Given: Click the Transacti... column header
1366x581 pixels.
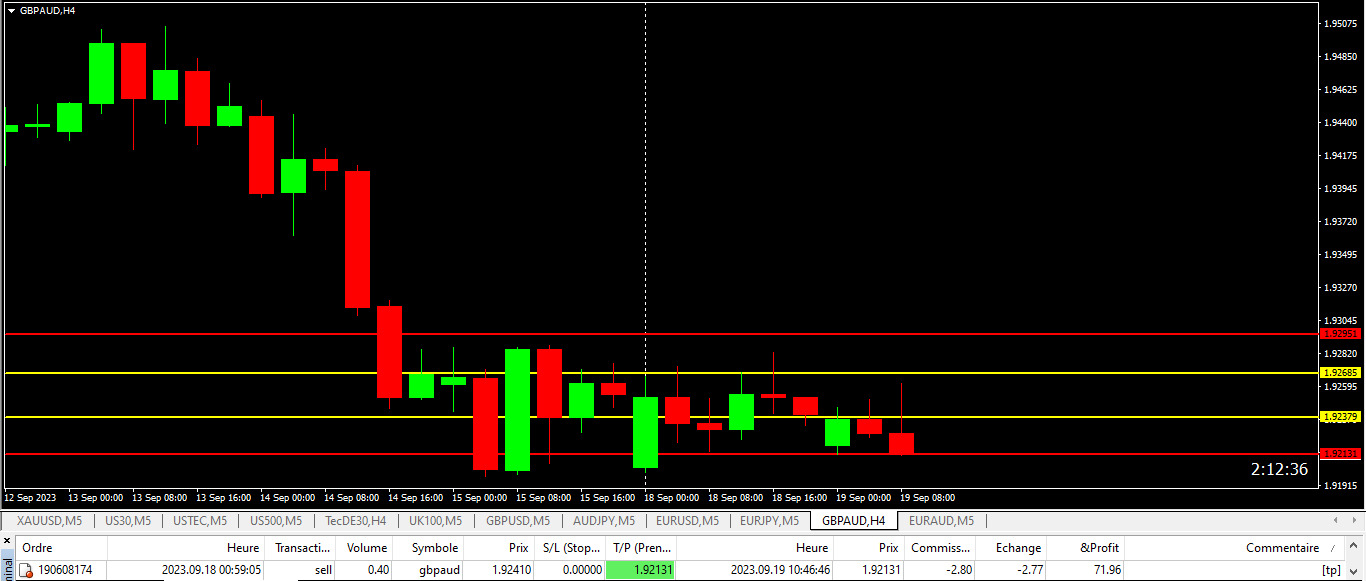Looking at the screenshot, I should [302, 547].
